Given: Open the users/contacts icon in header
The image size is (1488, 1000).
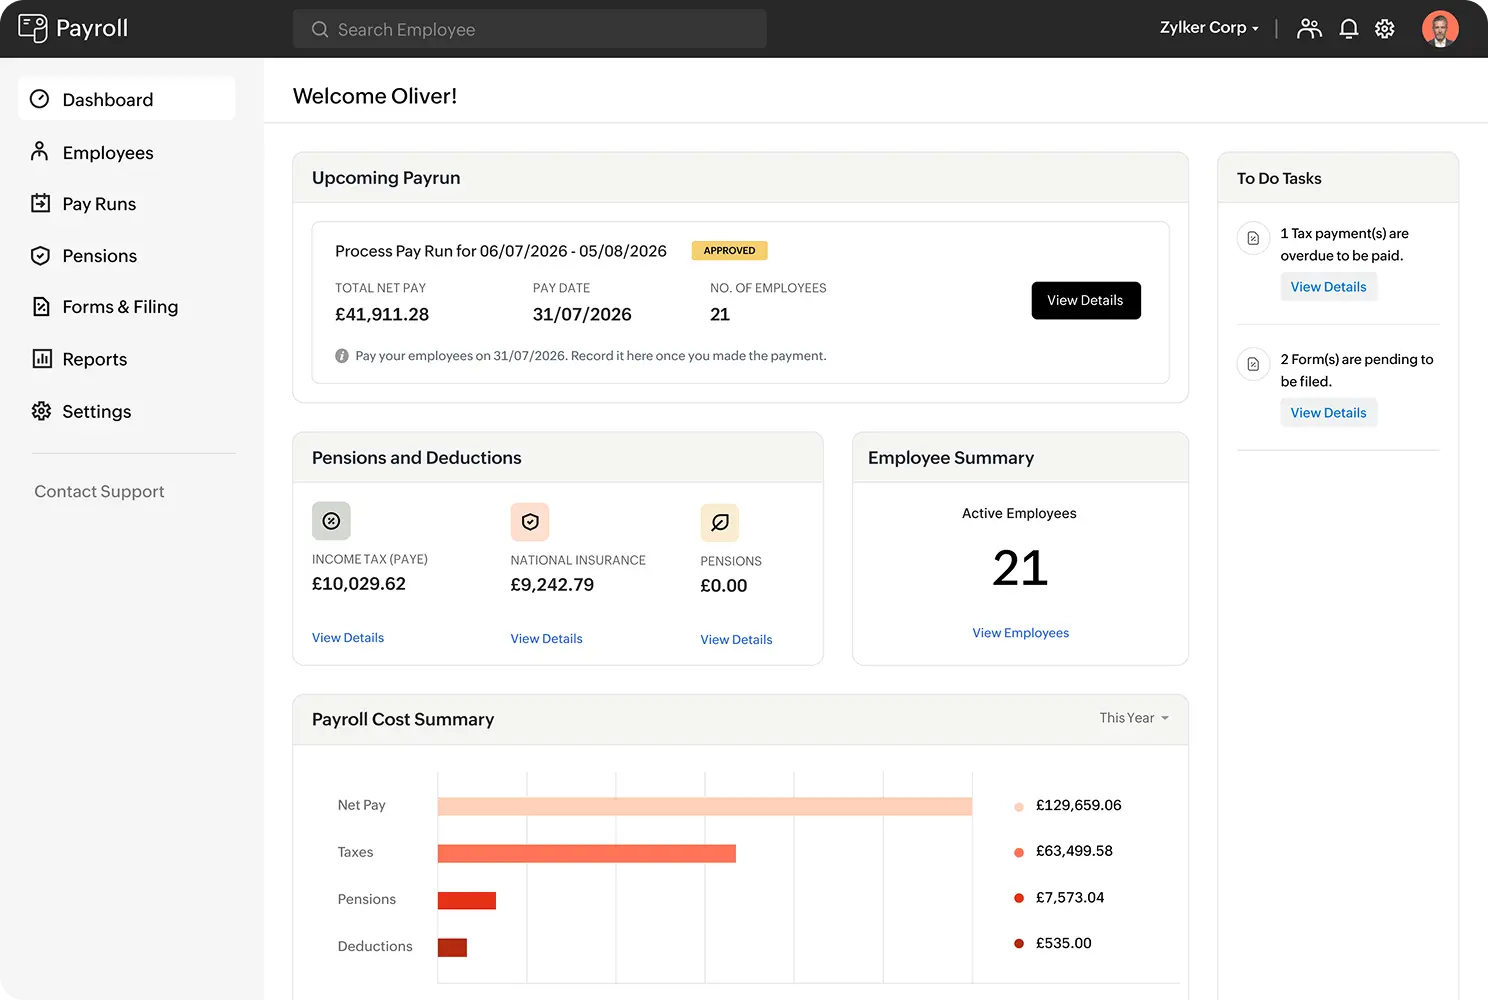Looking at the screenshot, I should 1309,29.
